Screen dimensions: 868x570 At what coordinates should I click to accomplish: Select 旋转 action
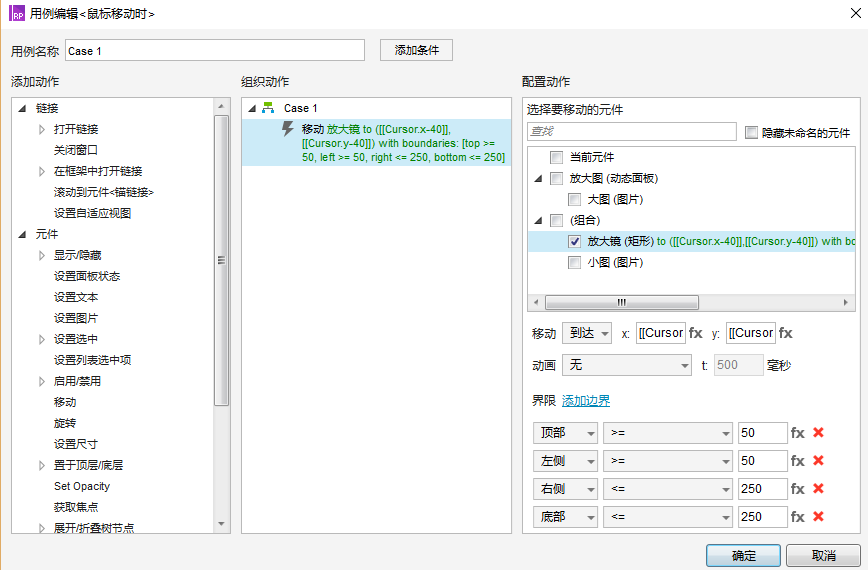pyautogui.click(x=65, y=423)
